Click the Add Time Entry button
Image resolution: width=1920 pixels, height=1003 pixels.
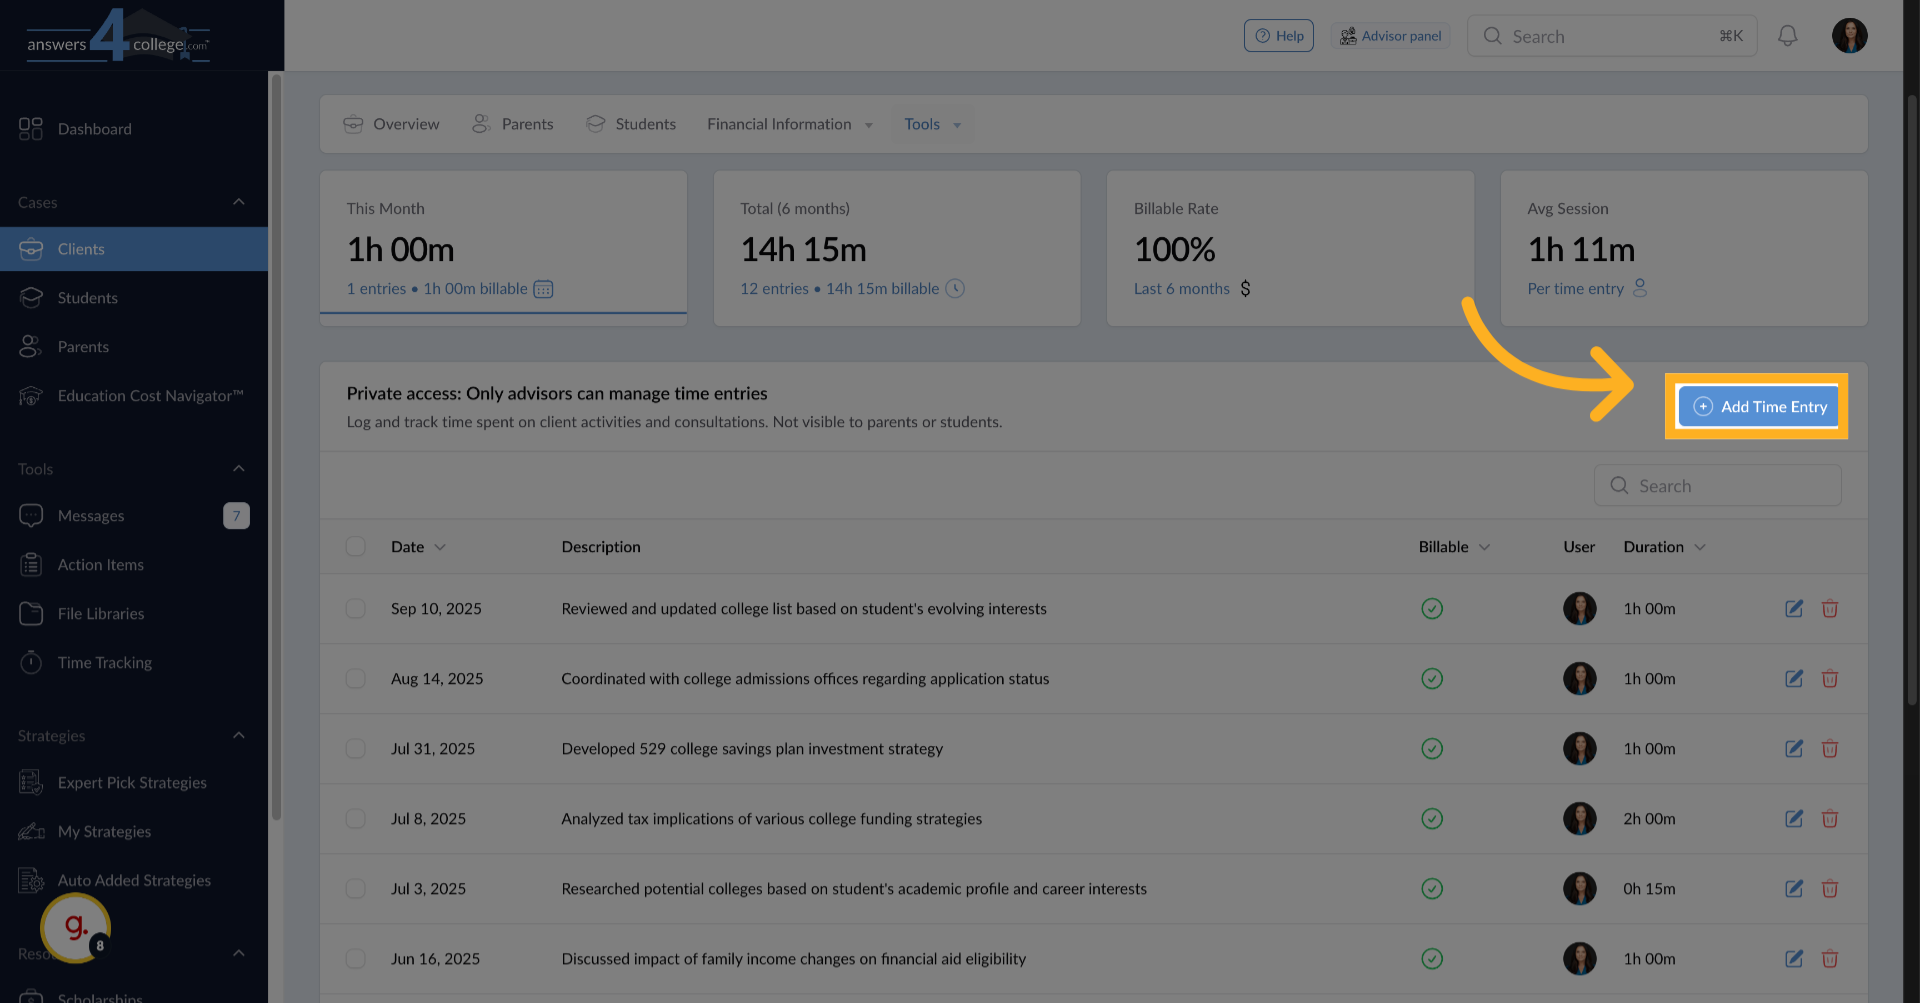point(1759,407)
